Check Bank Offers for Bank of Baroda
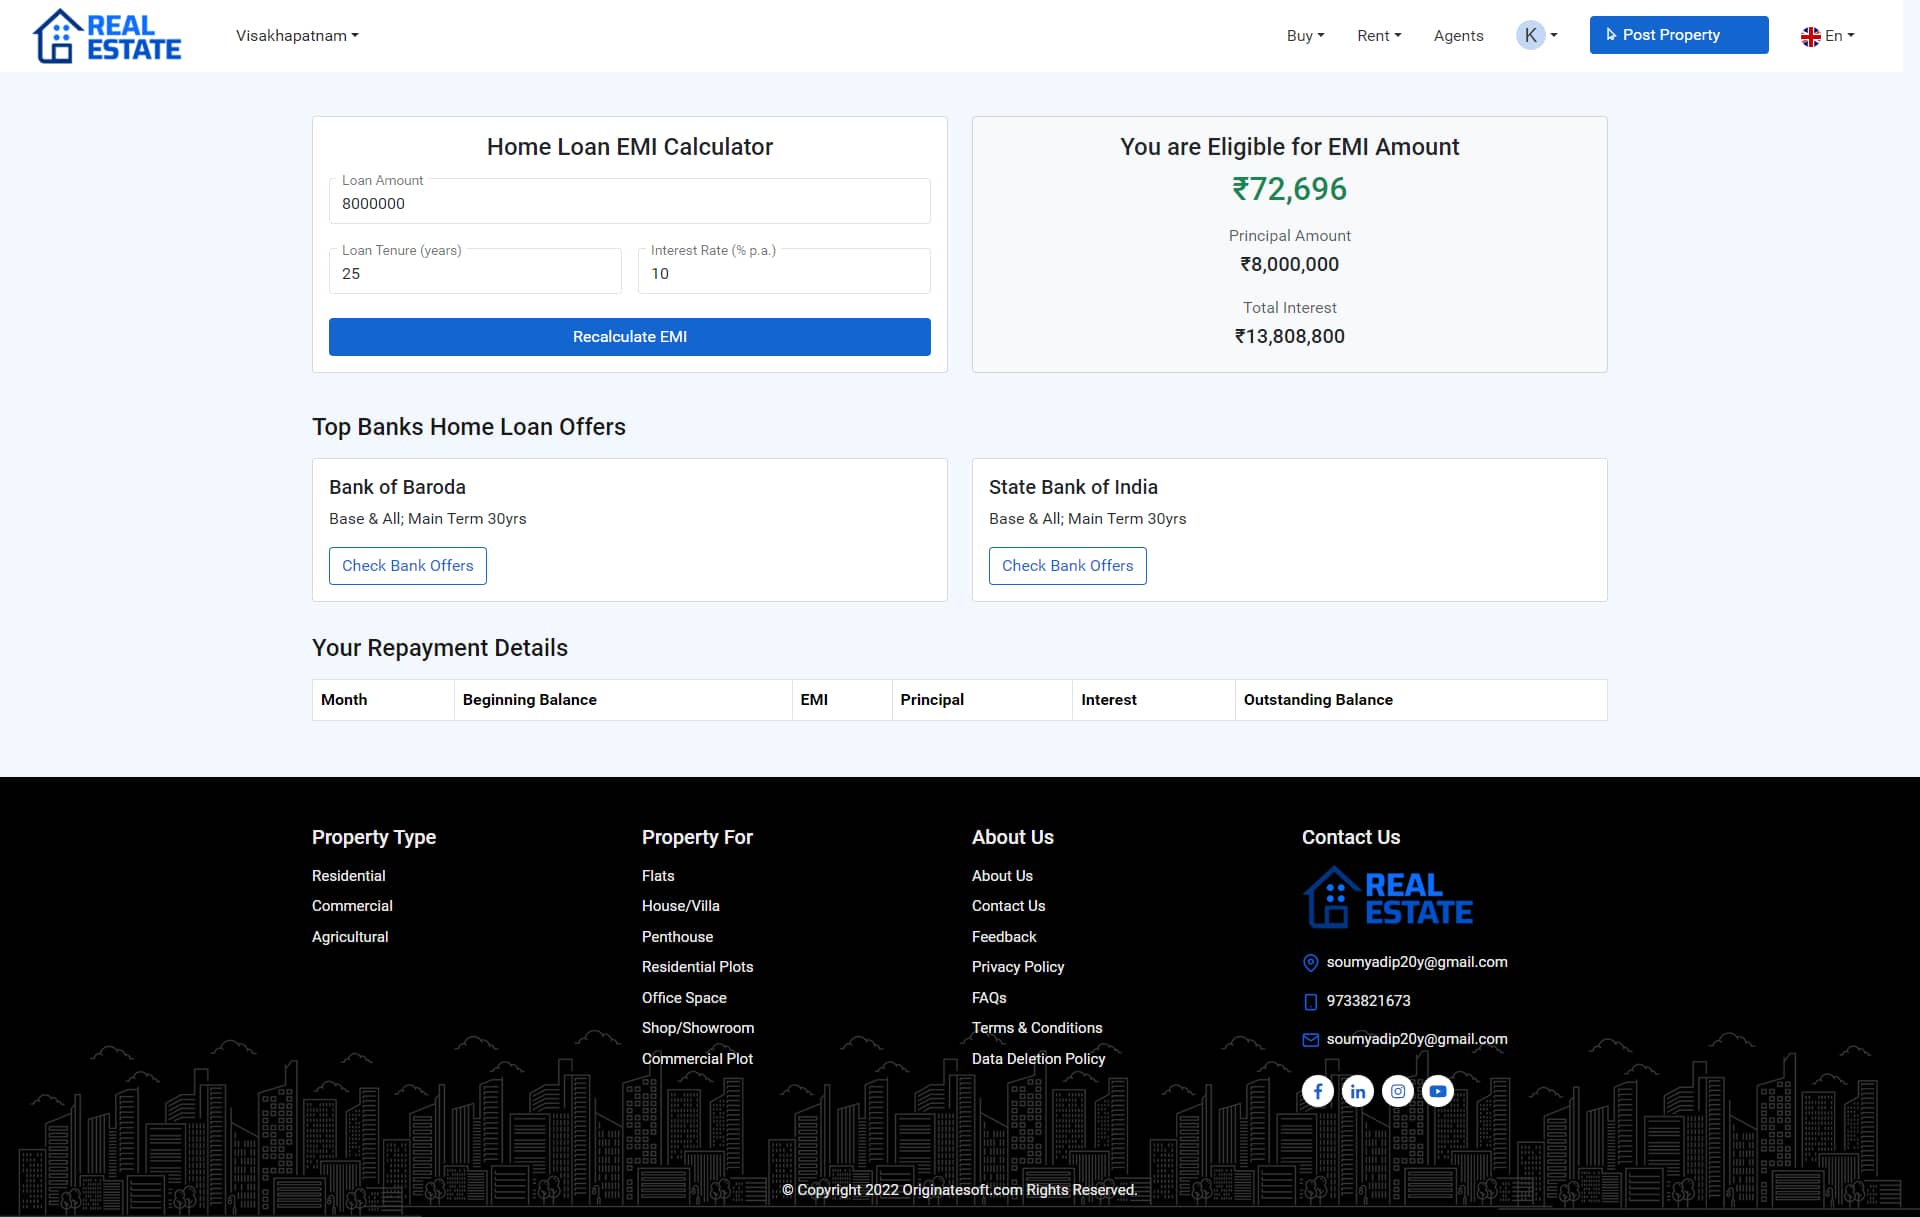 [408, 566]
